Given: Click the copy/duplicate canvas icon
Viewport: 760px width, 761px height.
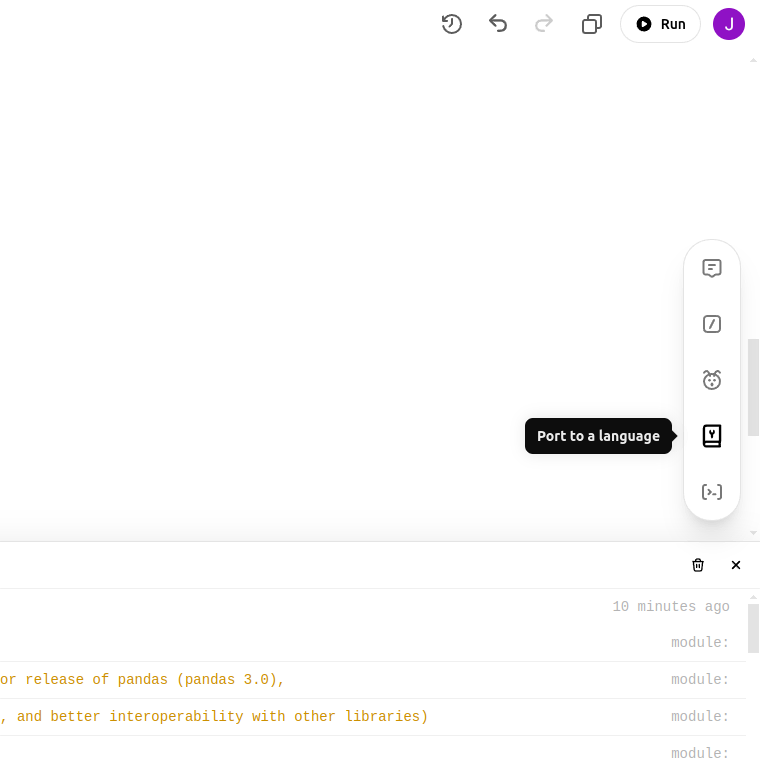Looking at the screenshot, I should pos(592,24).
